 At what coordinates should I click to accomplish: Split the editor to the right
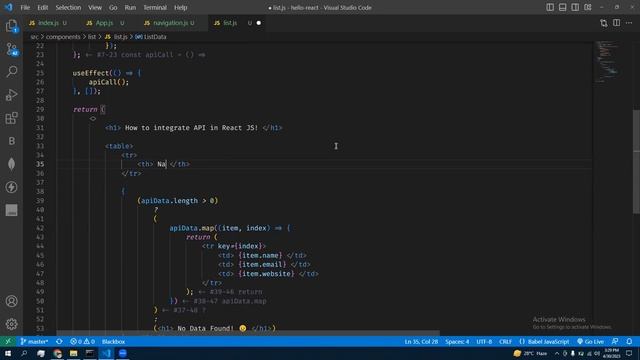coord(616,23)
